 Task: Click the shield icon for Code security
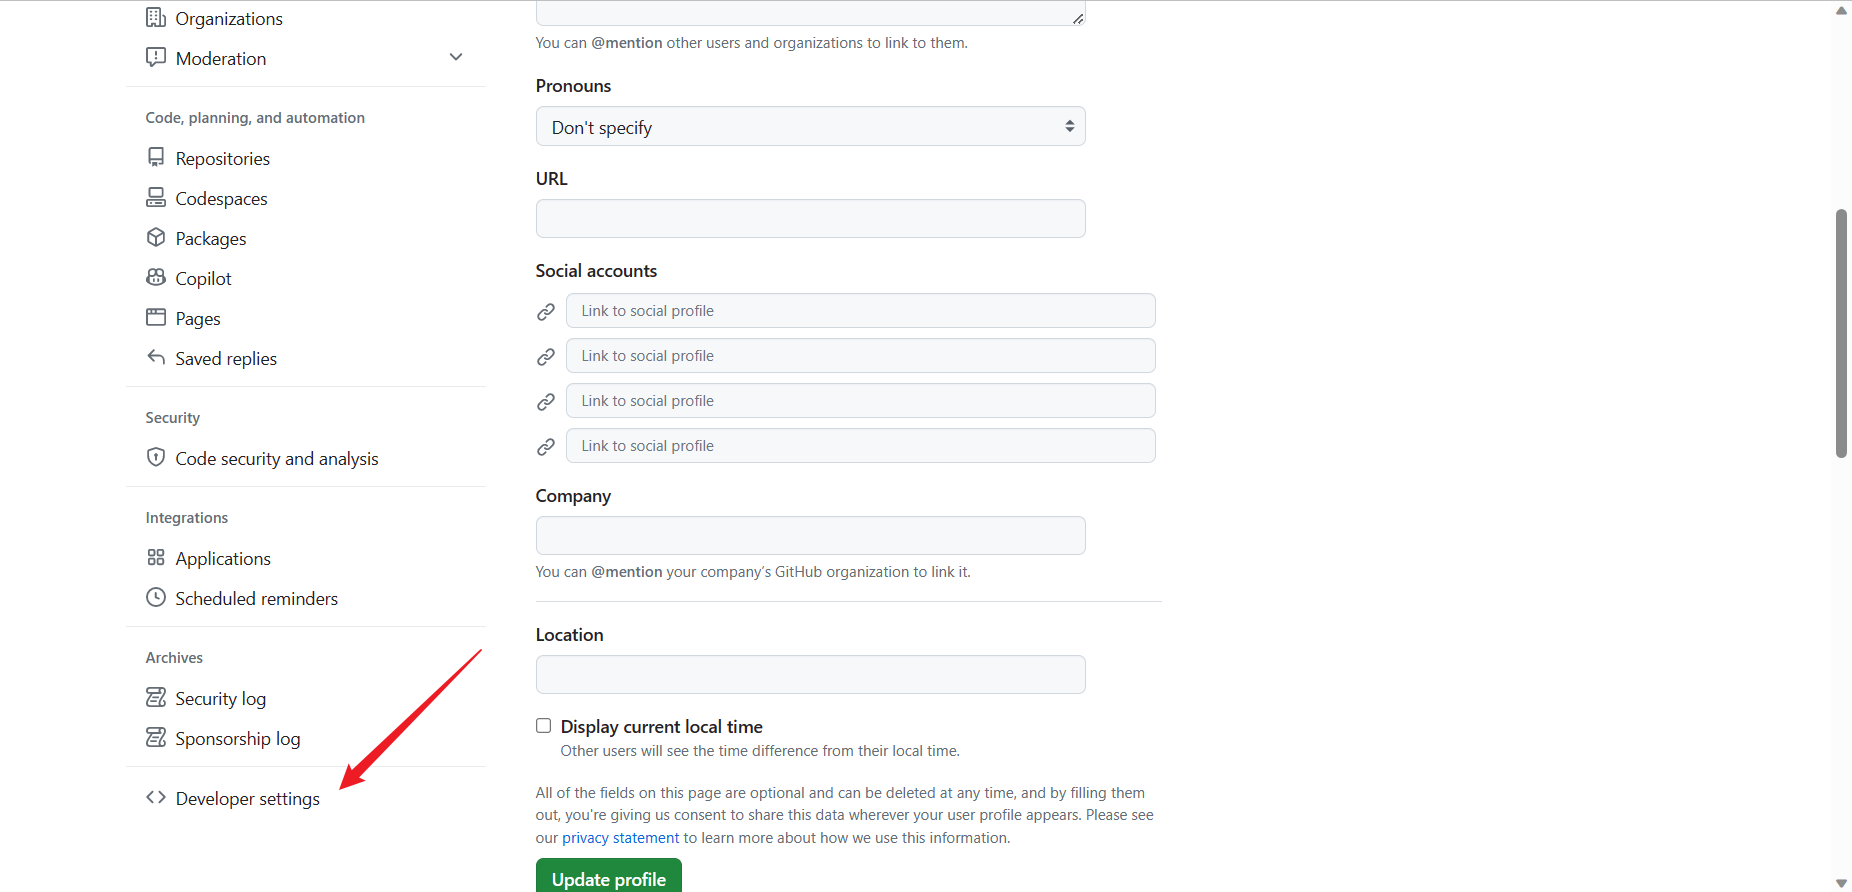156,458
